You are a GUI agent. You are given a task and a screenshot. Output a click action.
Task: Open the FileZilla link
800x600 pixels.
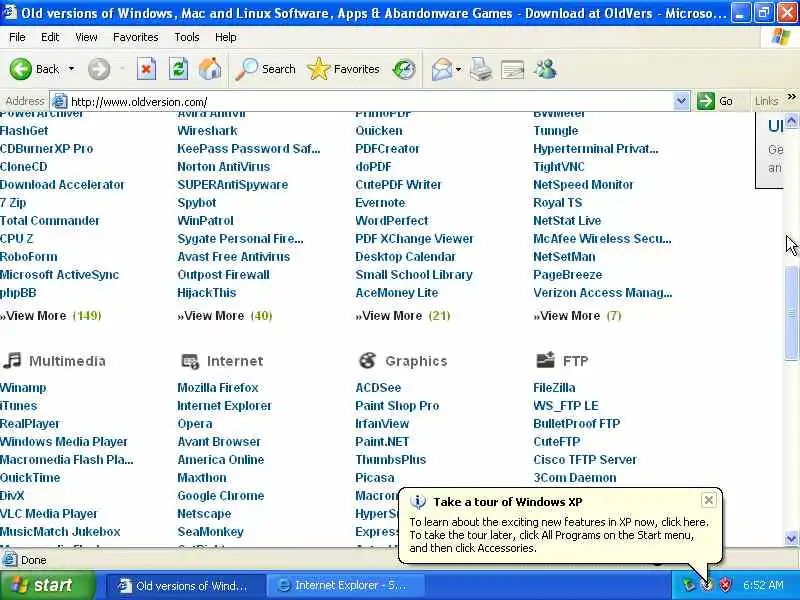point(554,388)
